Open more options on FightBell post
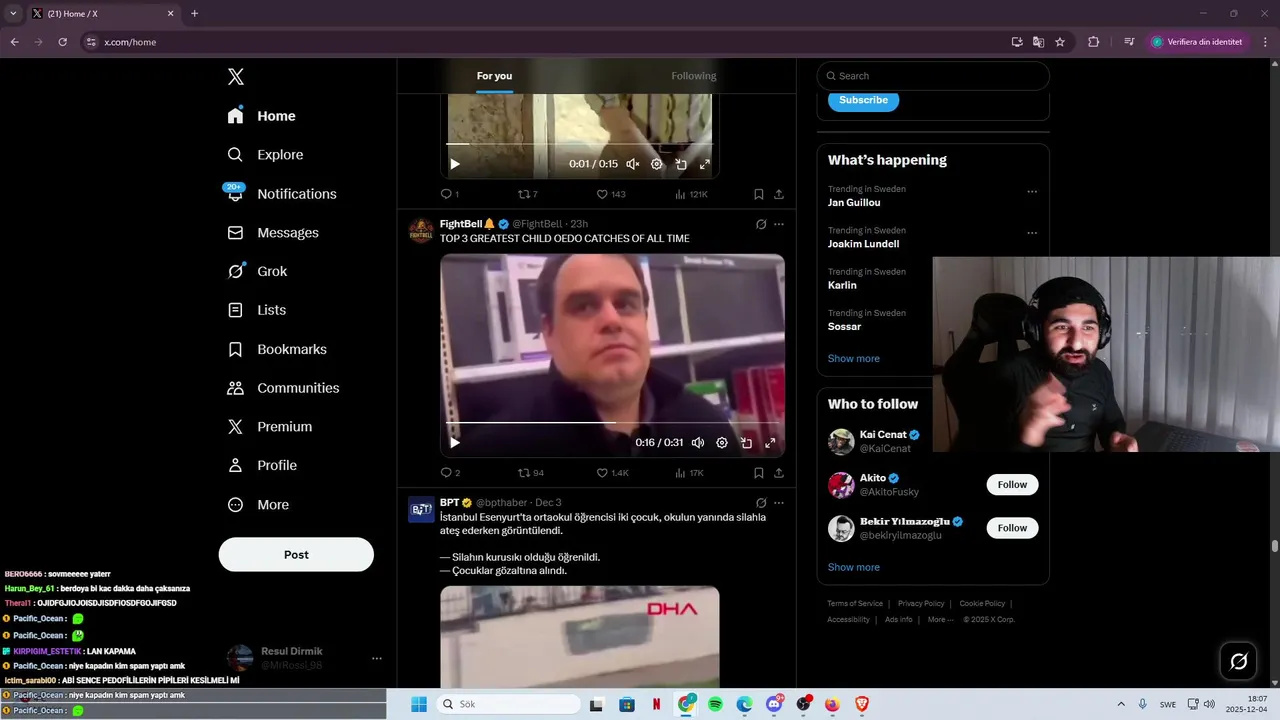1280x720 pixels. 779,224
